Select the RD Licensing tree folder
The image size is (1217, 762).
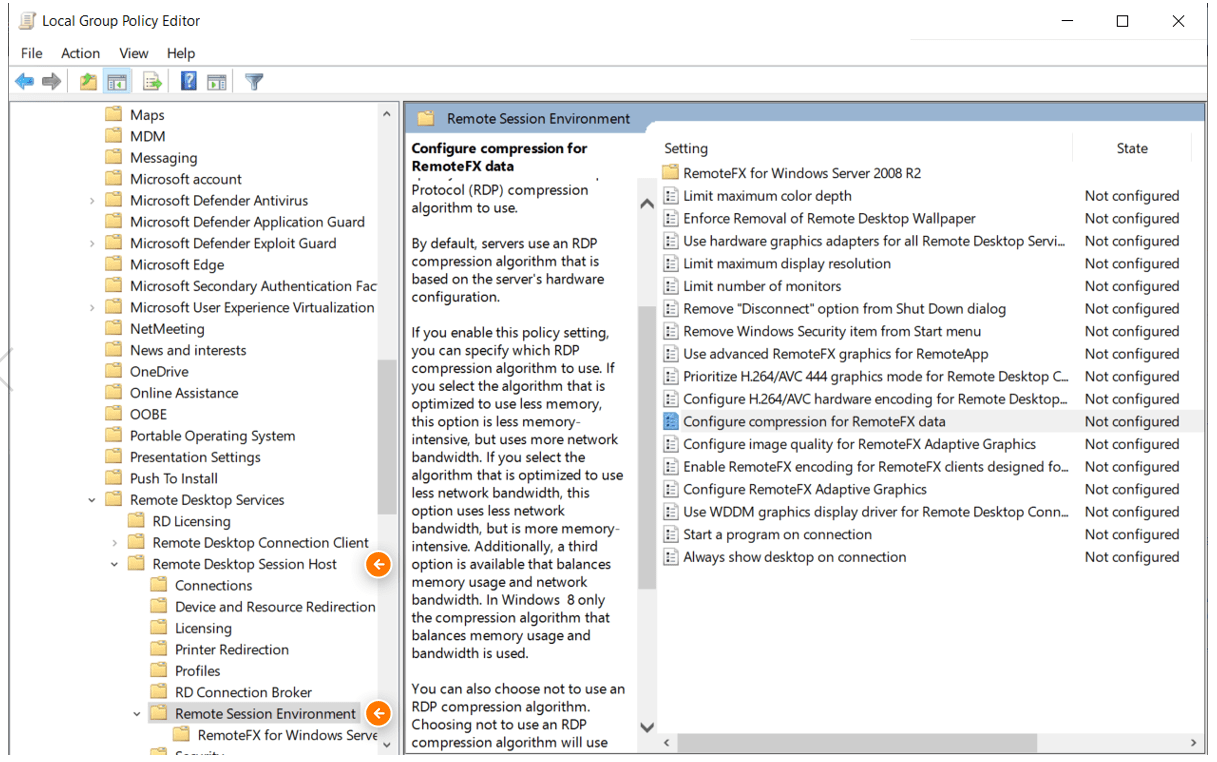pos(191,521)
